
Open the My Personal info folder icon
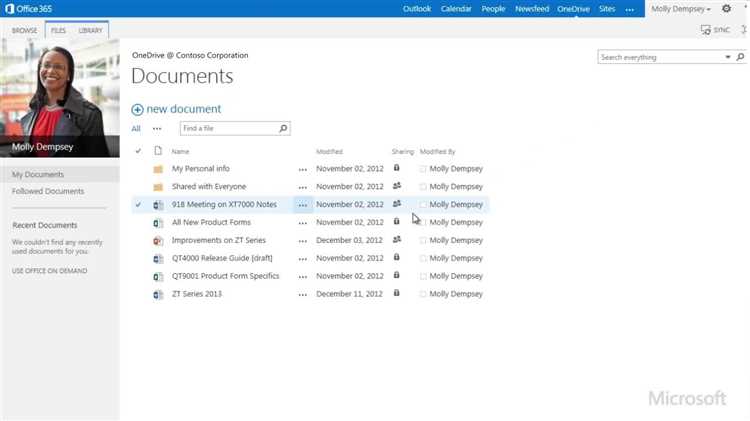pyautogui.click(x=158, y=169)
